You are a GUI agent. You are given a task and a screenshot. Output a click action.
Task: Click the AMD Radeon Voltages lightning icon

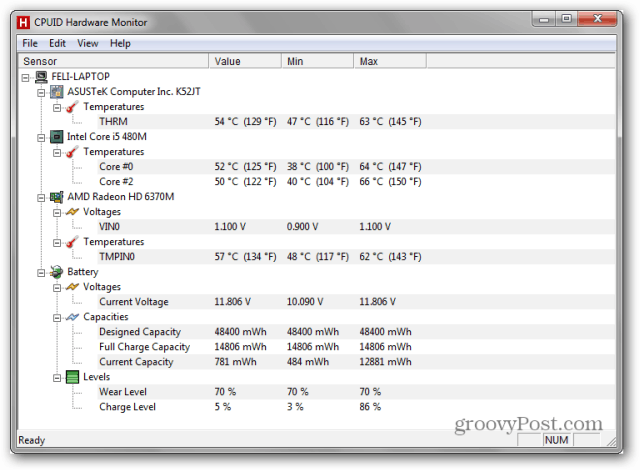pyautogui.click(x=72, y=212)
